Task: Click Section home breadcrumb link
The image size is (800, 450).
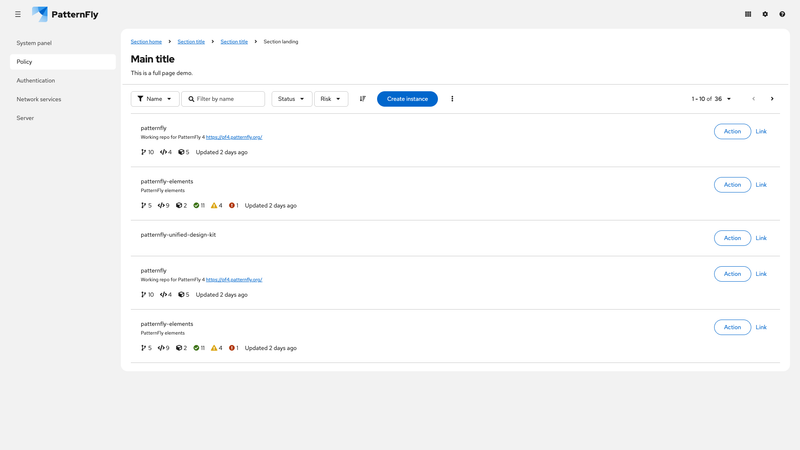Action: [146, 42]
